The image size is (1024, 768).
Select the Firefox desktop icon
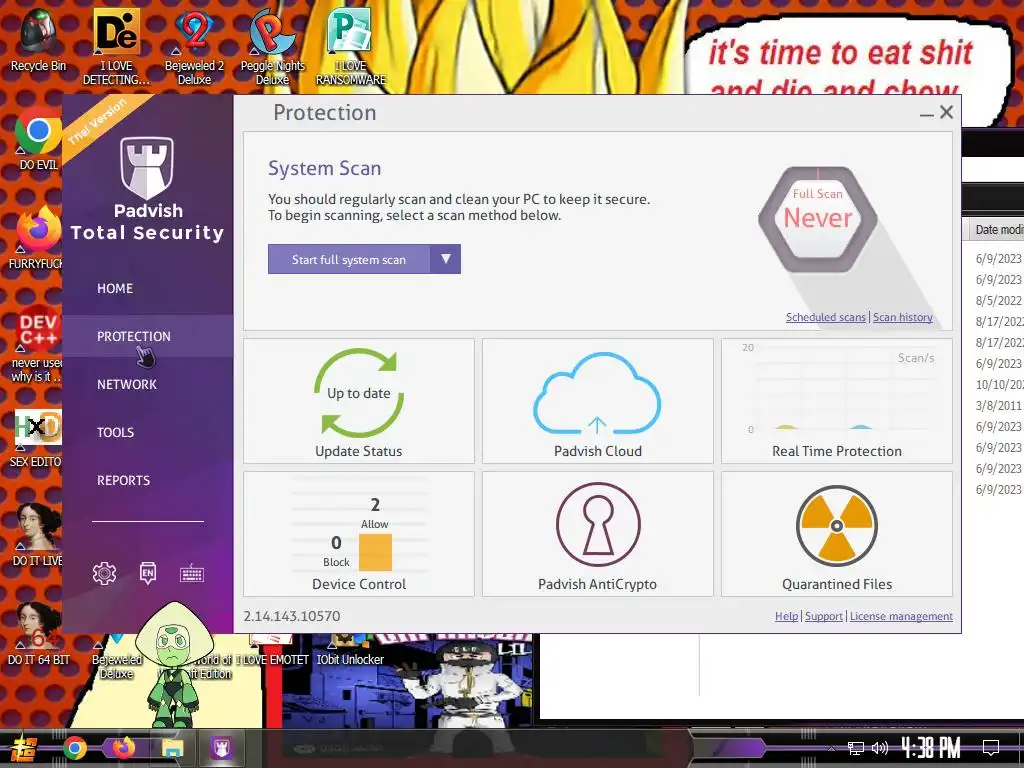click(37, 238)
